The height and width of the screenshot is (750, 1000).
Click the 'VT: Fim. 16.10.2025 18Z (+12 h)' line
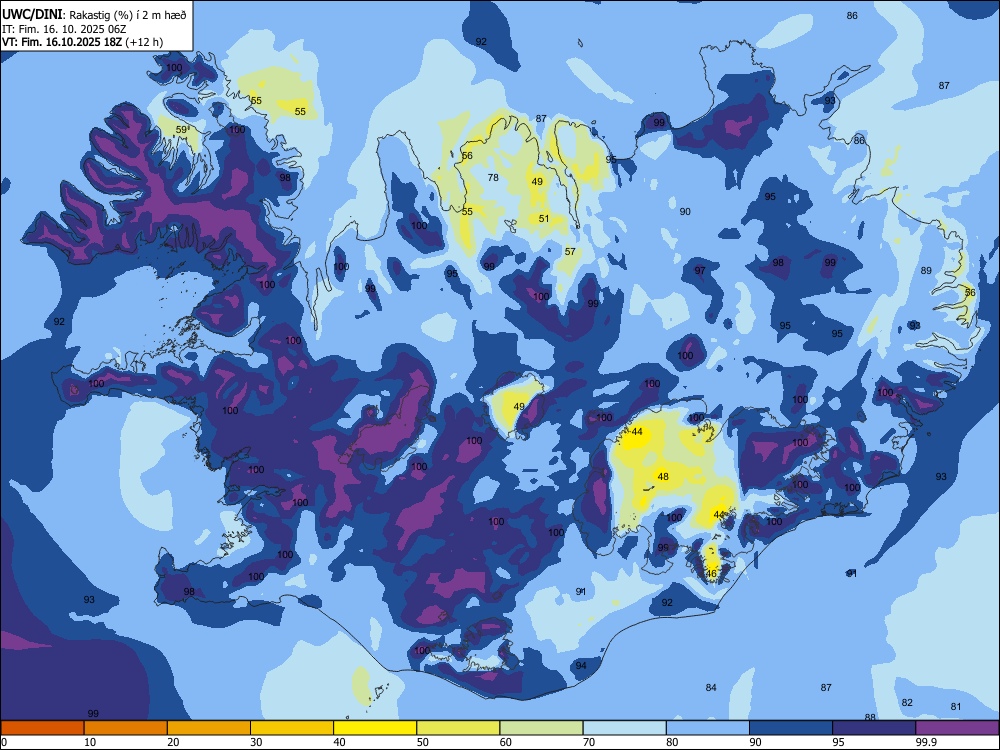pos(82,42)
